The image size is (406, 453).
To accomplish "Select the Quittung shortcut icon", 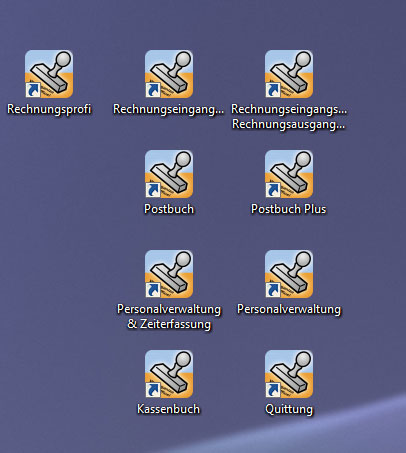I will point(289,374).
